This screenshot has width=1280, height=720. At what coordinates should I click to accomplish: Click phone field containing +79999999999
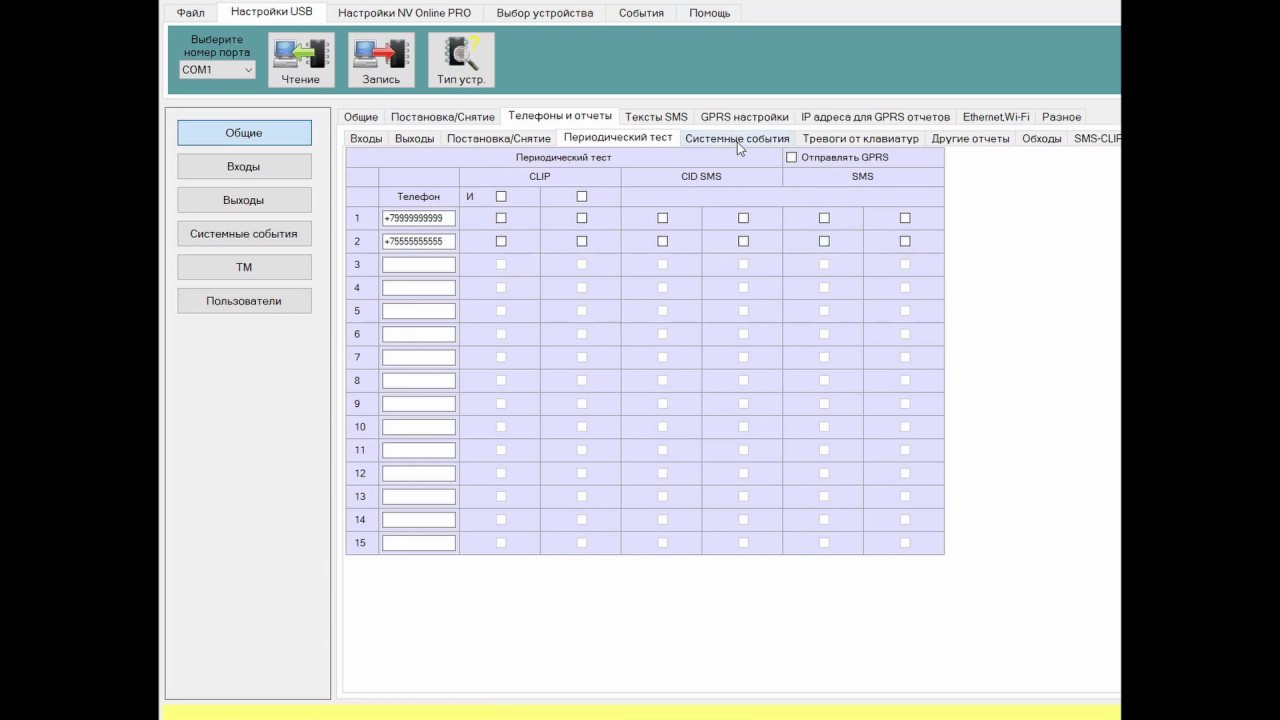(x=419, y=218)
